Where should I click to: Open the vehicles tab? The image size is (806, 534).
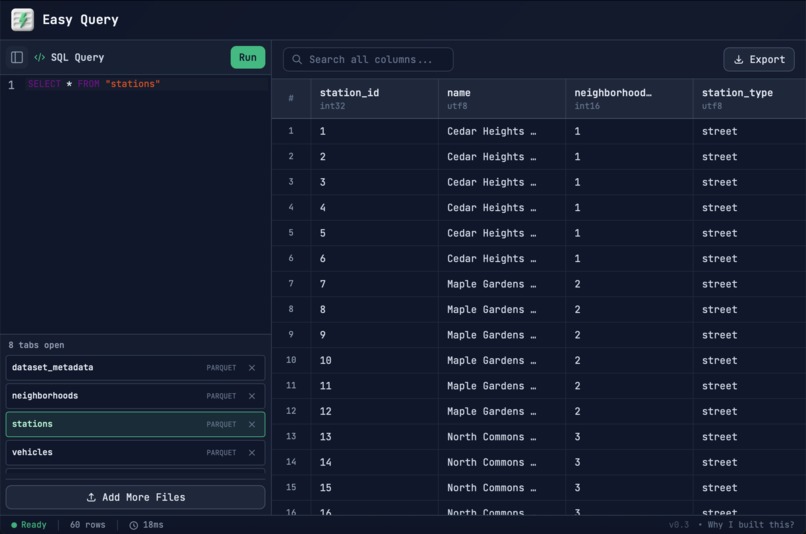(x=135, y=452)
